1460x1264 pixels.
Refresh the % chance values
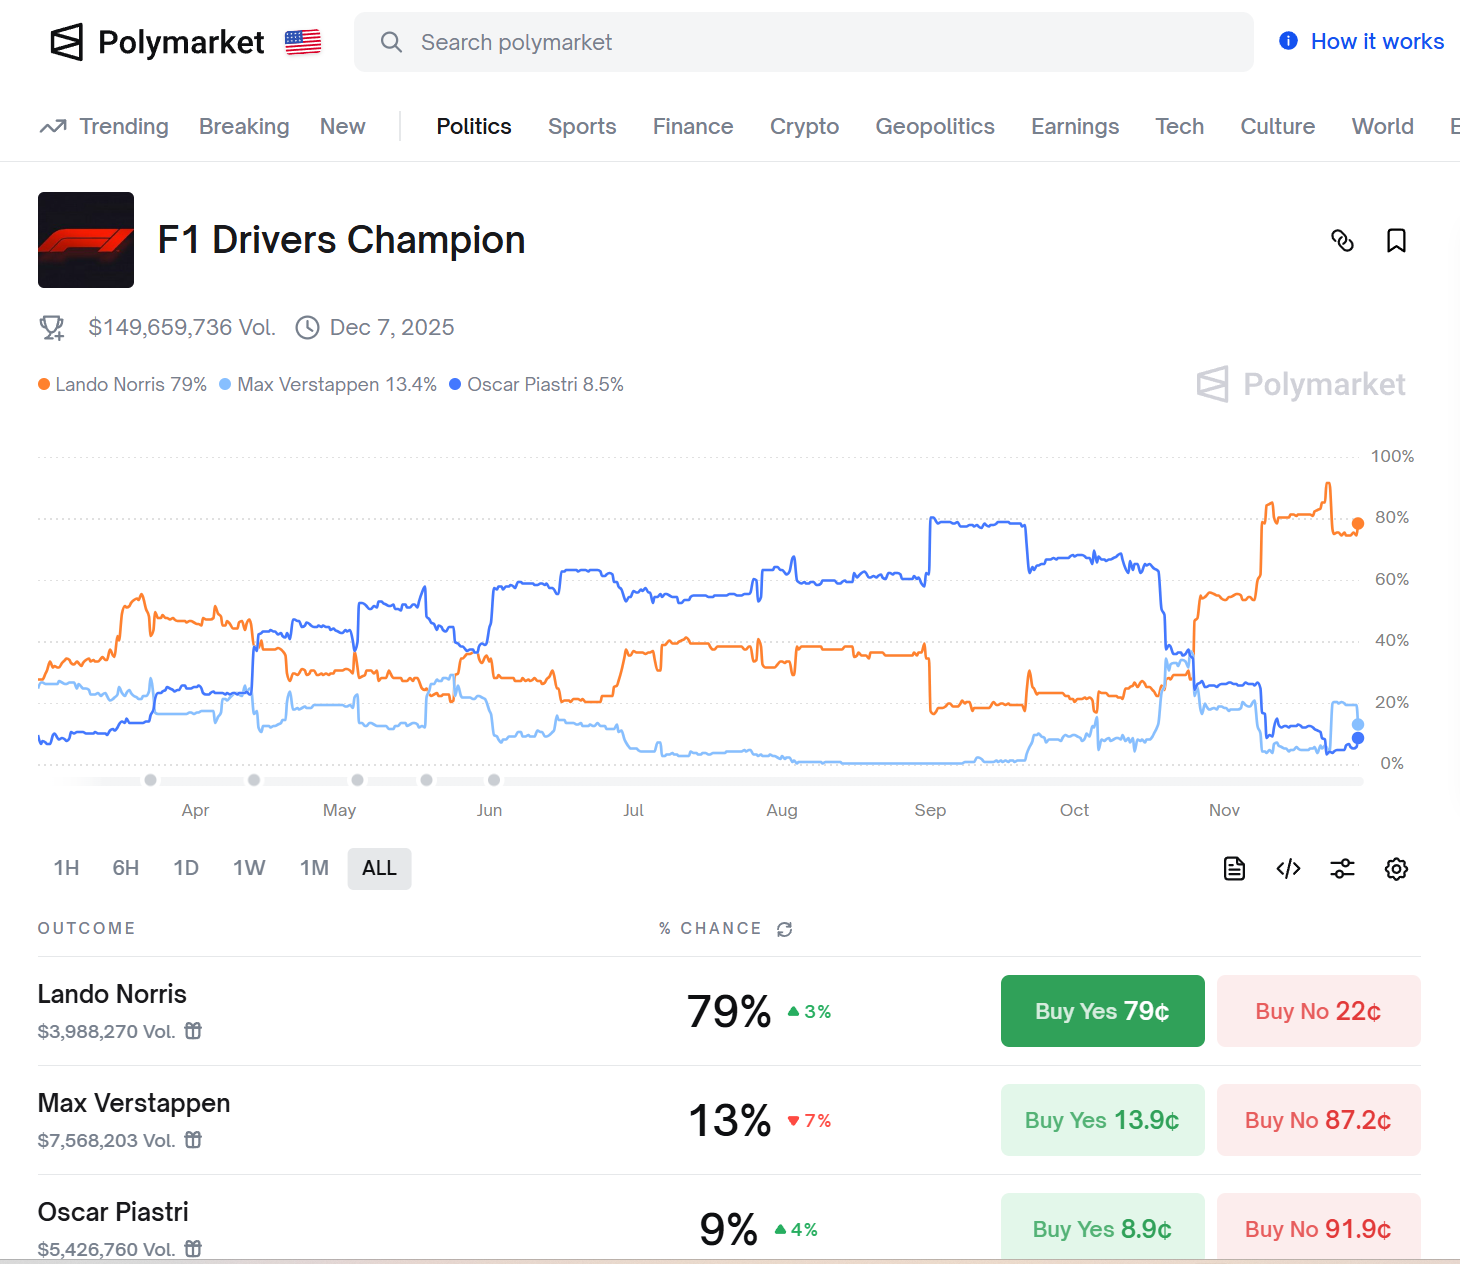785,929
